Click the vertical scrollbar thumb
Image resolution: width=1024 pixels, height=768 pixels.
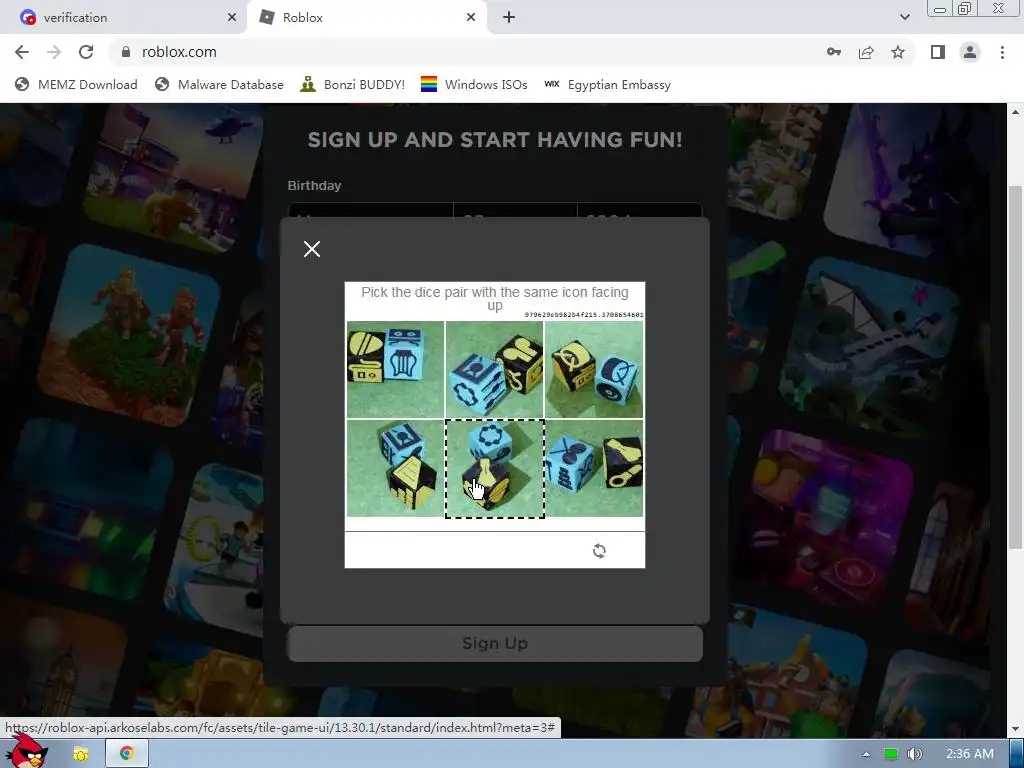tap(1016, 367)
